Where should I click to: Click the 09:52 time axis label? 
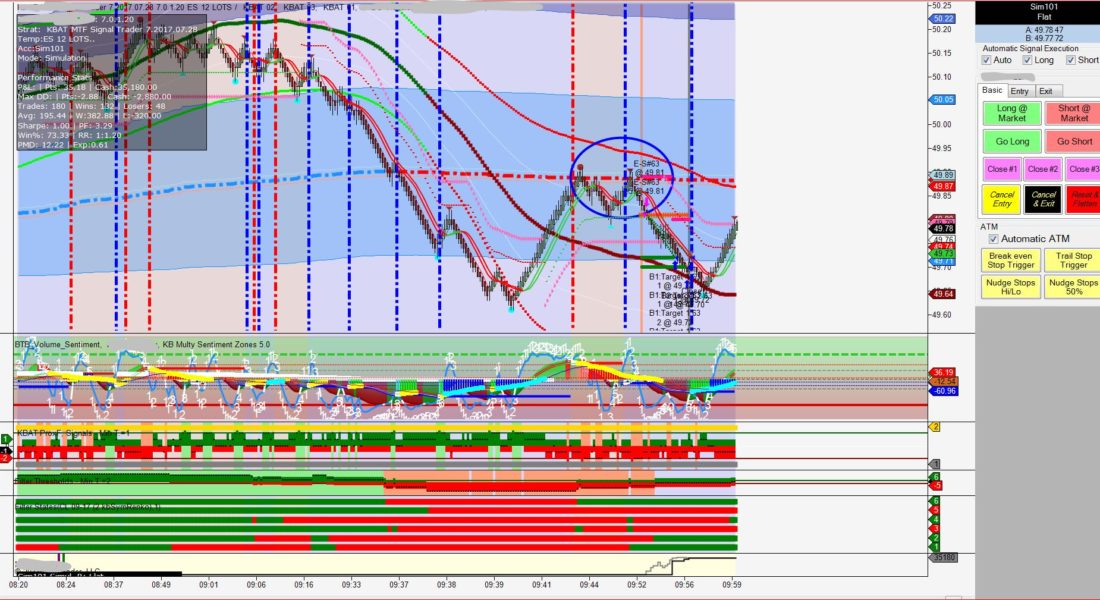pos(636,585)
